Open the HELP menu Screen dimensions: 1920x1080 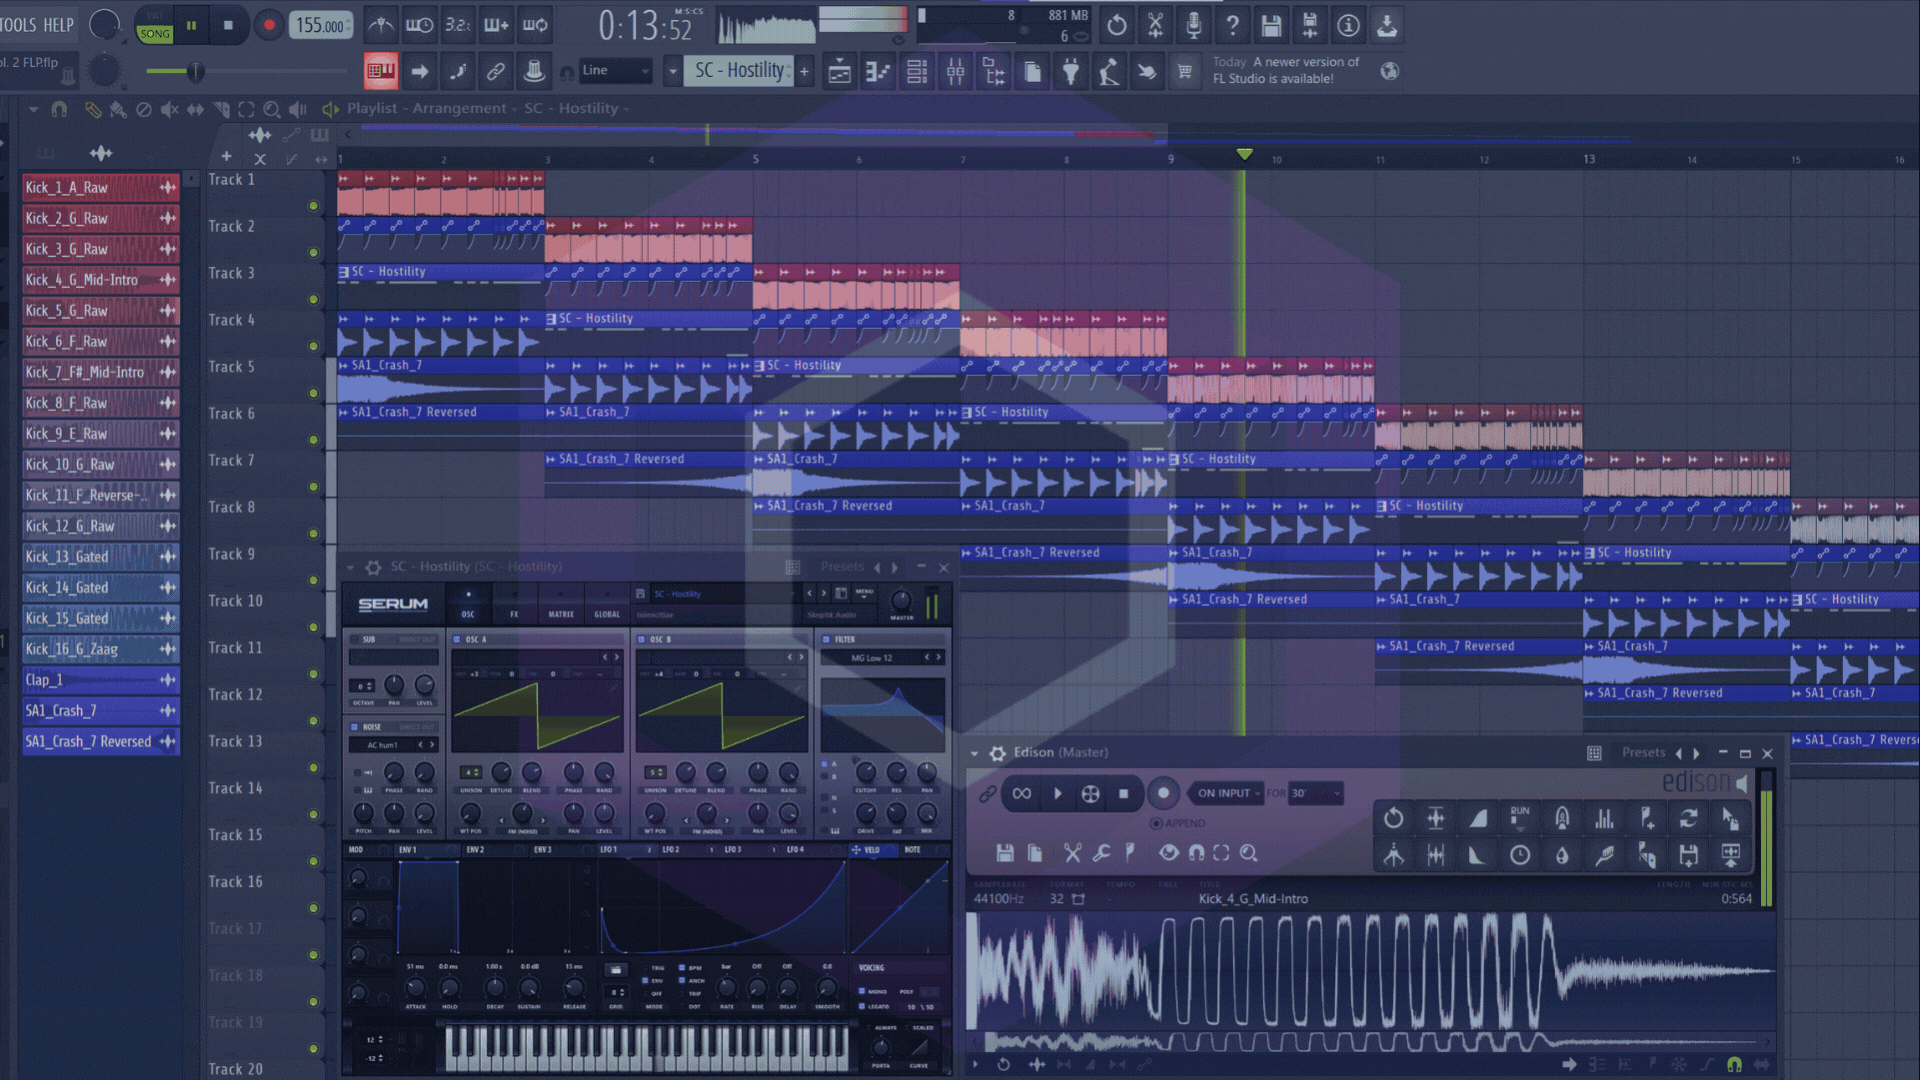point(58,25)
